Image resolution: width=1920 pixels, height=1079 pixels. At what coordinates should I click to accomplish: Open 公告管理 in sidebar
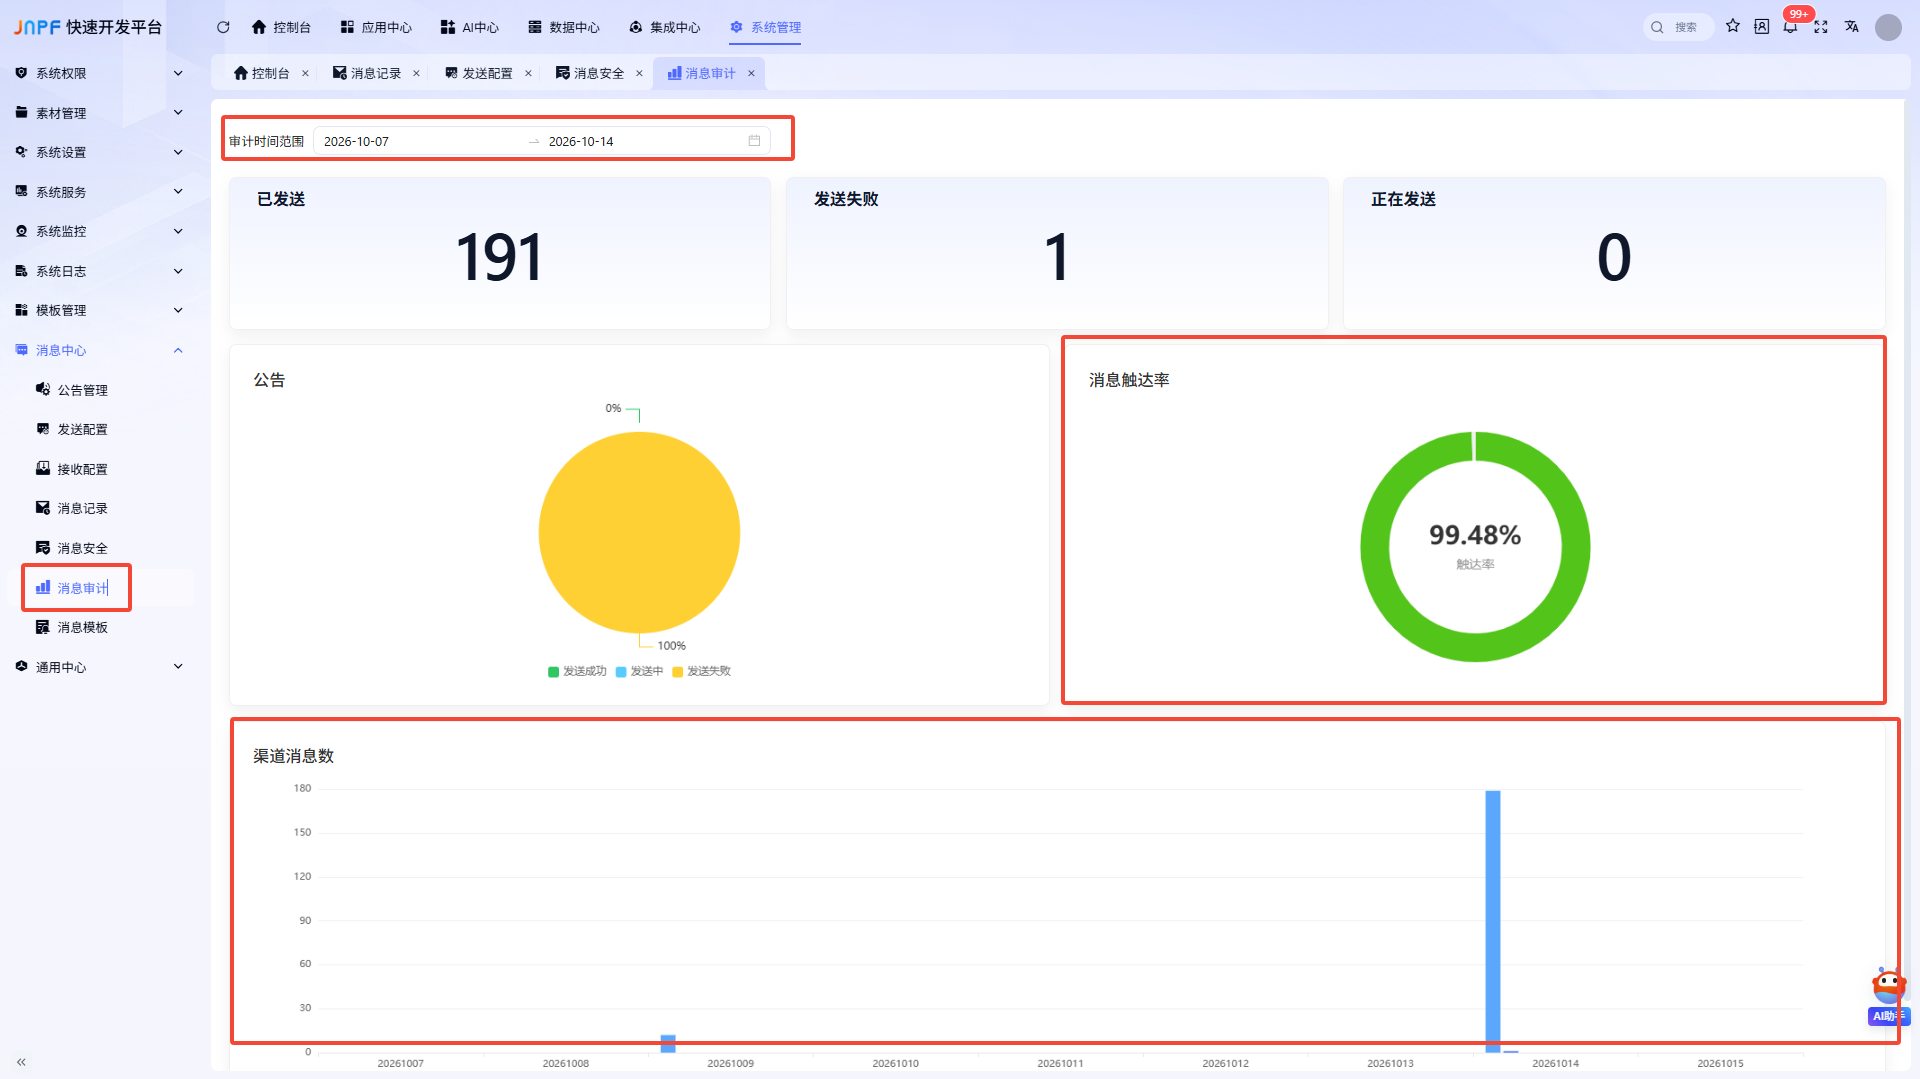click(x=82, y=390)
